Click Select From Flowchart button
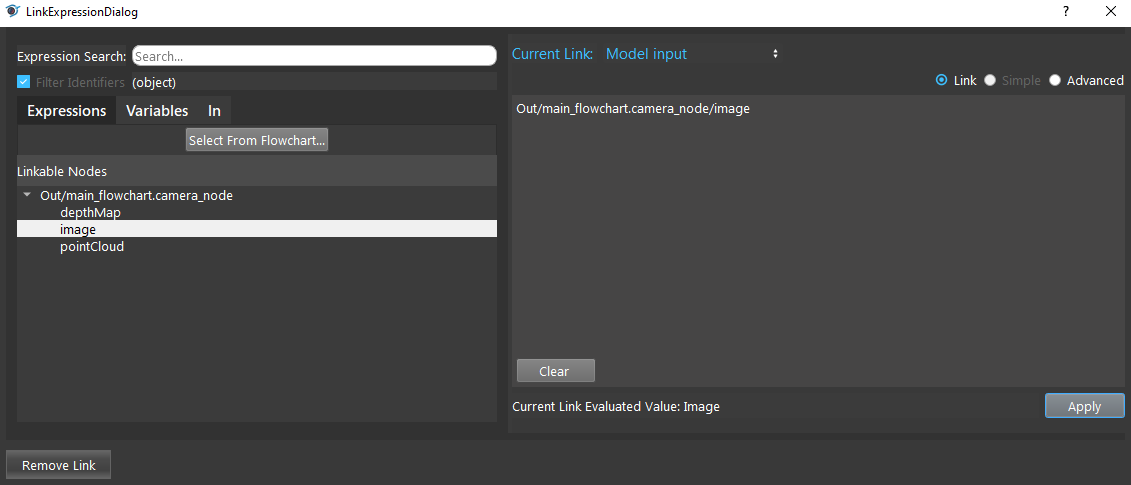This screenshot has width=1131, height=485. point(258,140)
